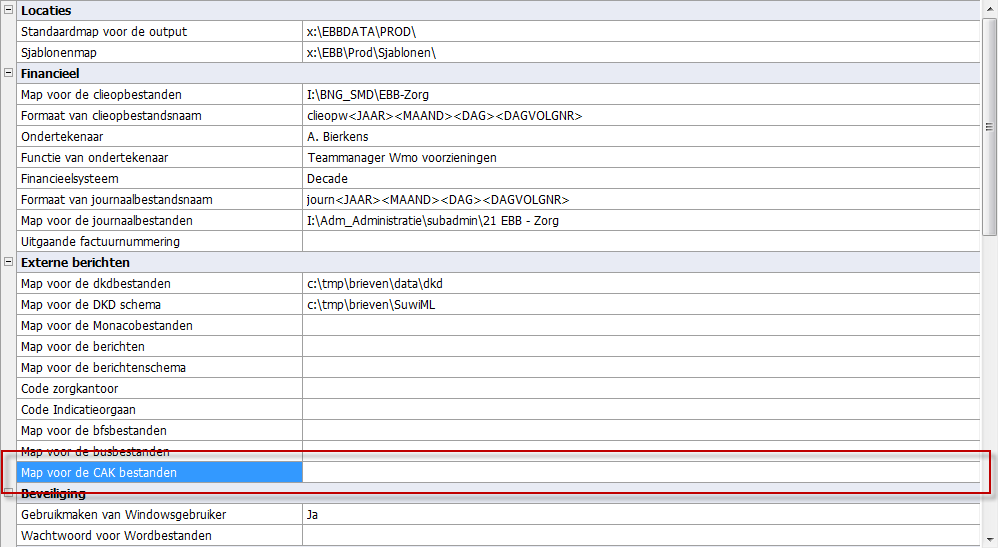The image size is (998, 548).
Task: Edit the Formaat van clieopbestandsnaam value
Action: (640, 116)
